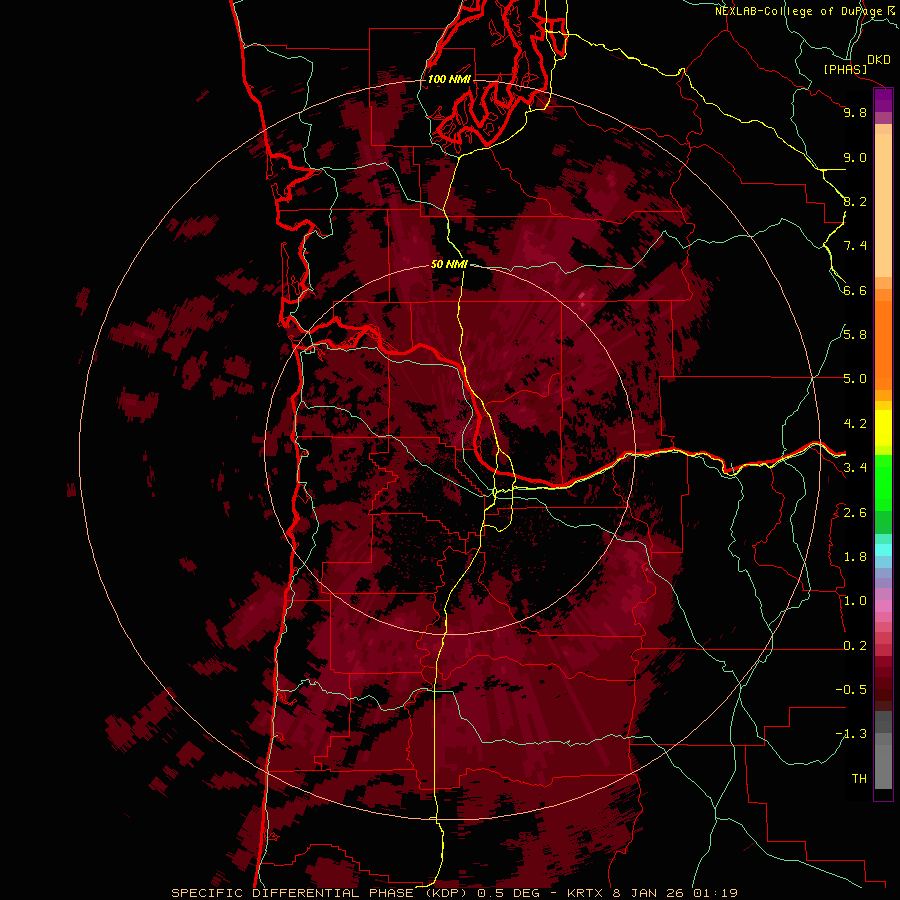The image size is (900, 900).
Task: Click the NEXLAB-College of DuPage label
Action: (x=800, y=11)
